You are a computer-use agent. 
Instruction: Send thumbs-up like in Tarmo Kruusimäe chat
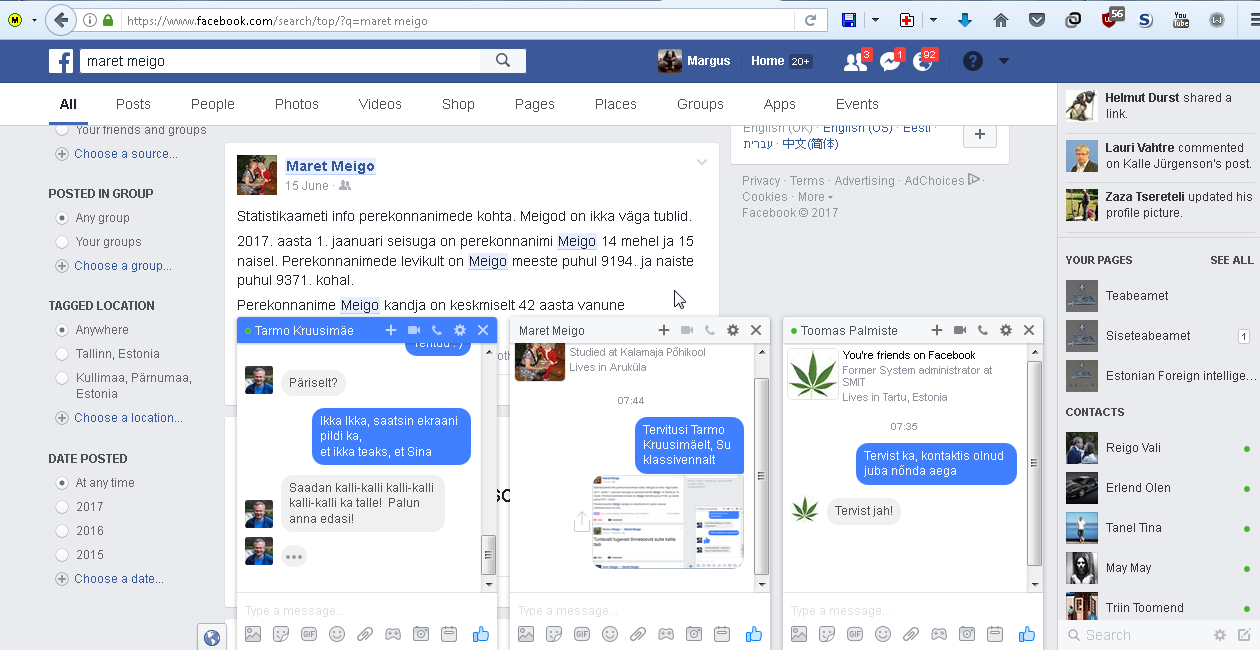pyautogui.click(x=481, y=634)
